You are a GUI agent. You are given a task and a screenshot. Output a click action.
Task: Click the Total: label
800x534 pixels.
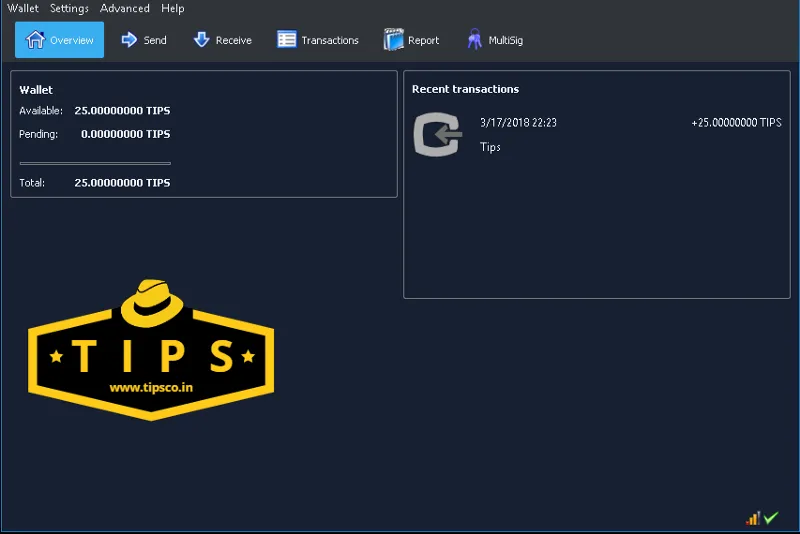tap(32, 183)
